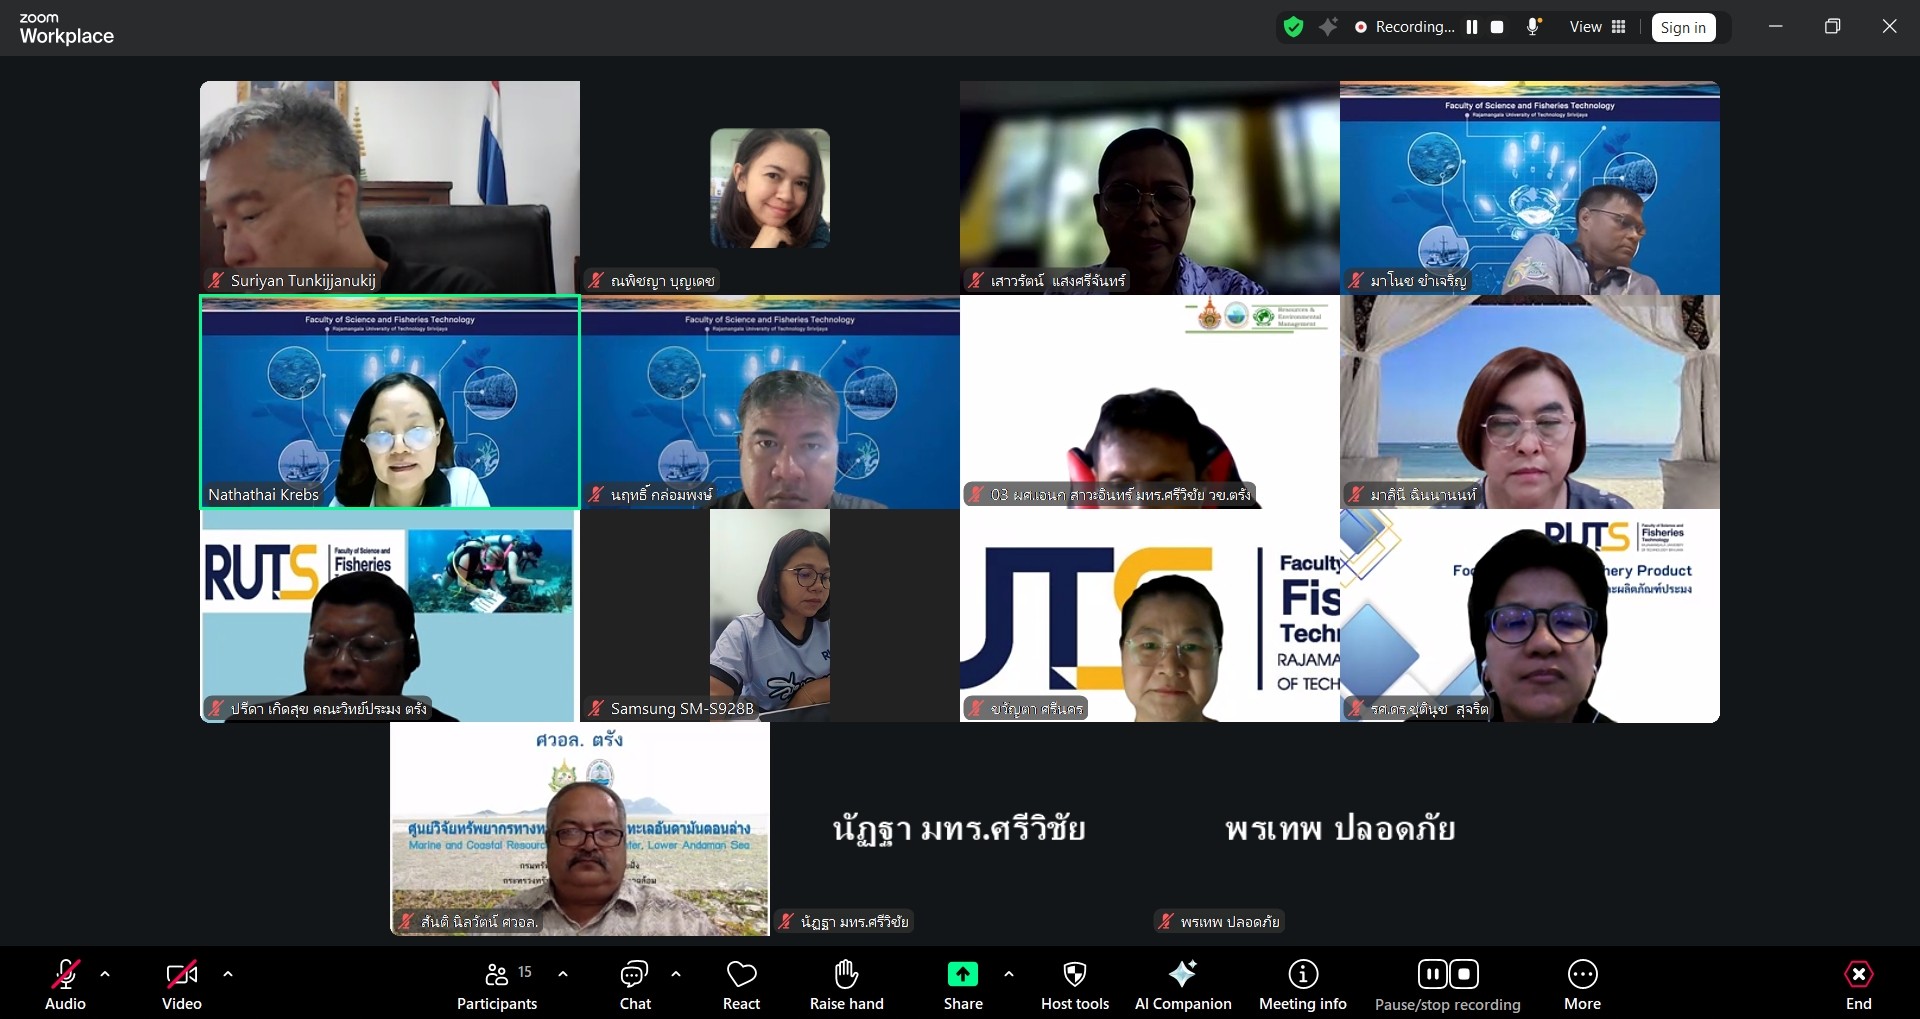Pause the recording in top bar
The height and width of the screenshot is (1019, 1920).
pos(1472,27)
